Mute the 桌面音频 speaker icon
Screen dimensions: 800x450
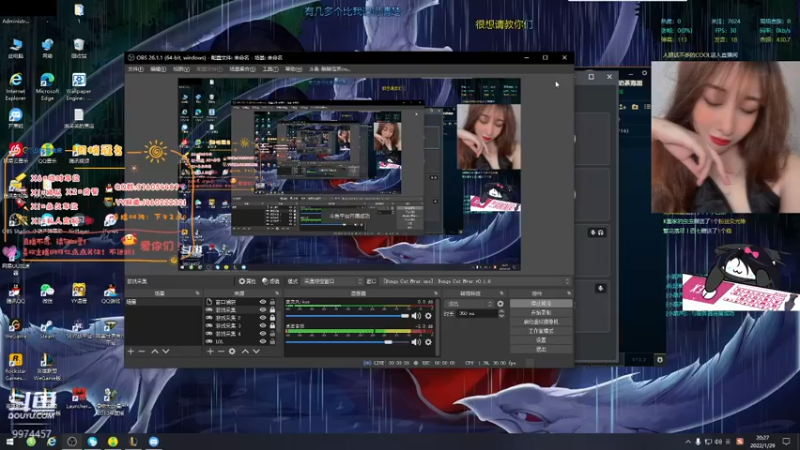(x=416, y=342)
